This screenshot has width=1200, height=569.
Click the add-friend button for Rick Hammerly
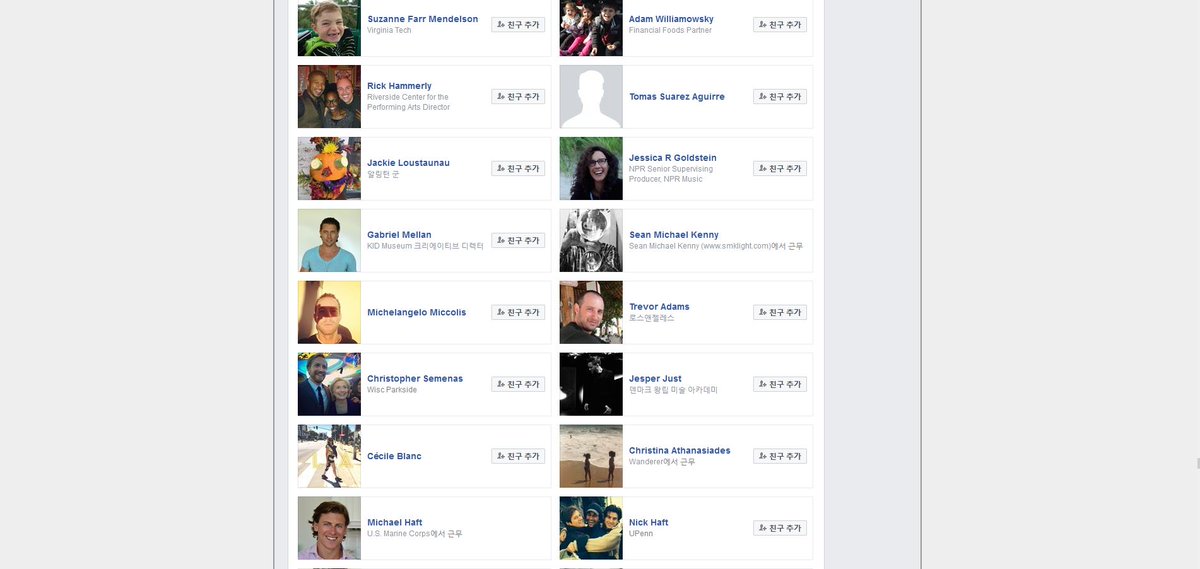518,97
